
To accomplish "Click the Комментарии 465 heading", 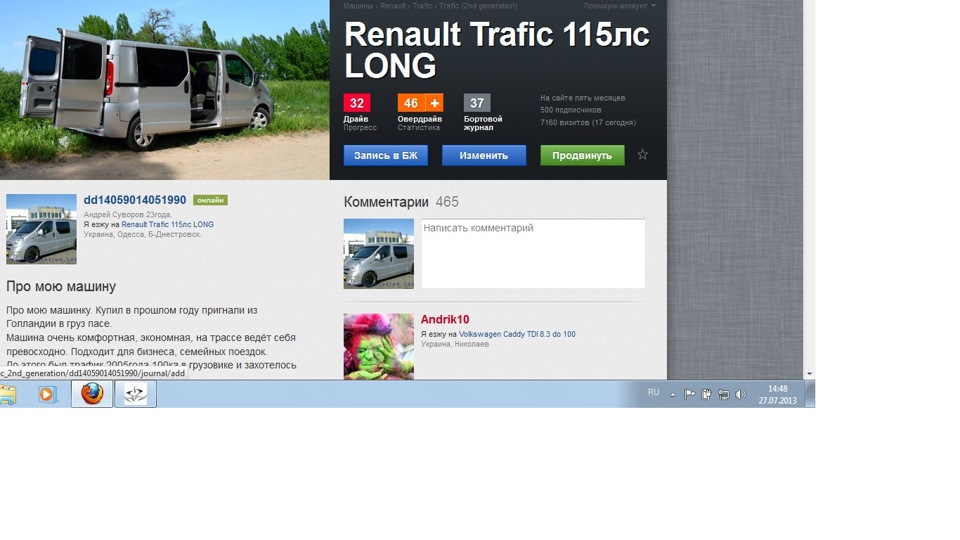I will (x=401, y=202).
